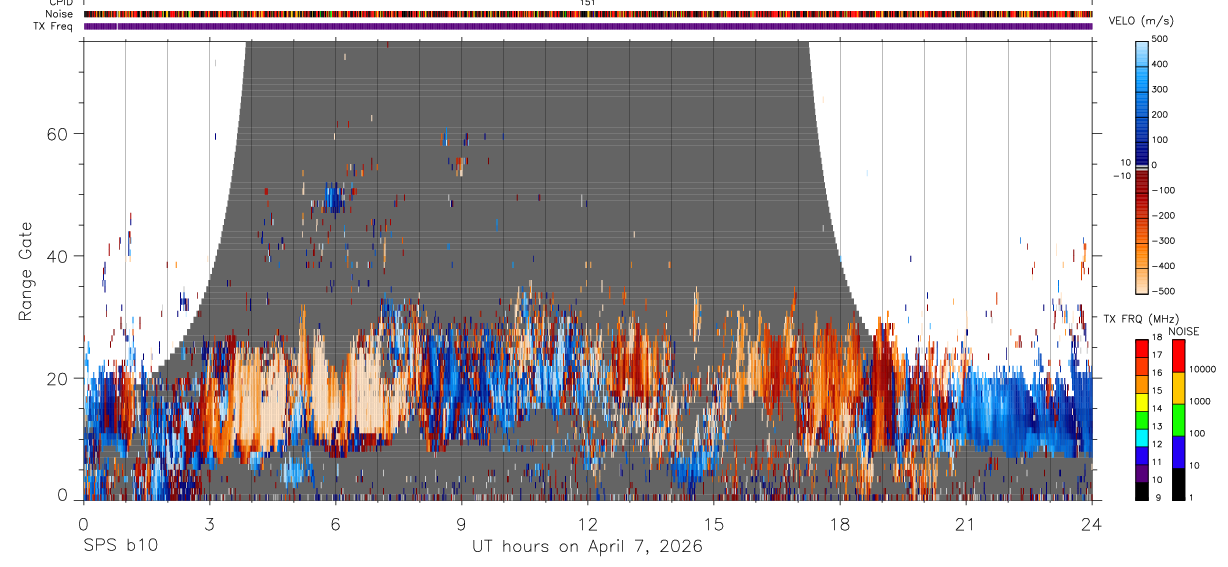Click the -500 tick on velocity colorbar
This screenshot has width=1228, height=567.
[x=1162, y=291]
